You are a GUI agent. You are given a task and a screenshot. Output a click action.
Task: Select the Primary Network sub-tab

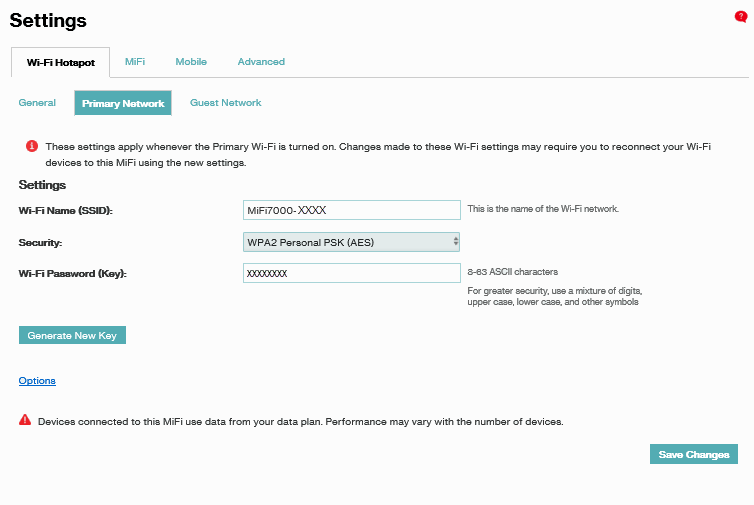click(123, 103)
